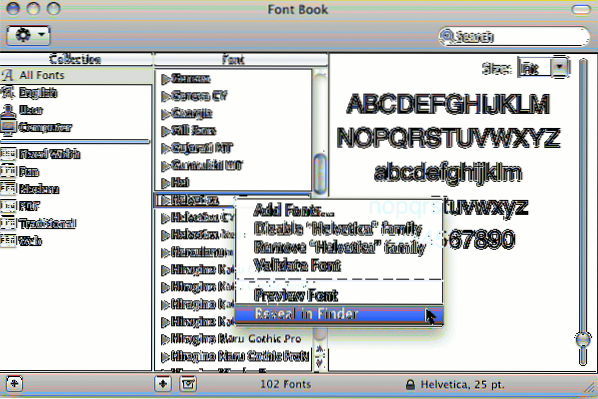Open the gear Action menu
The width and height of the screenshot is (598, 399).
pos(28,35)
